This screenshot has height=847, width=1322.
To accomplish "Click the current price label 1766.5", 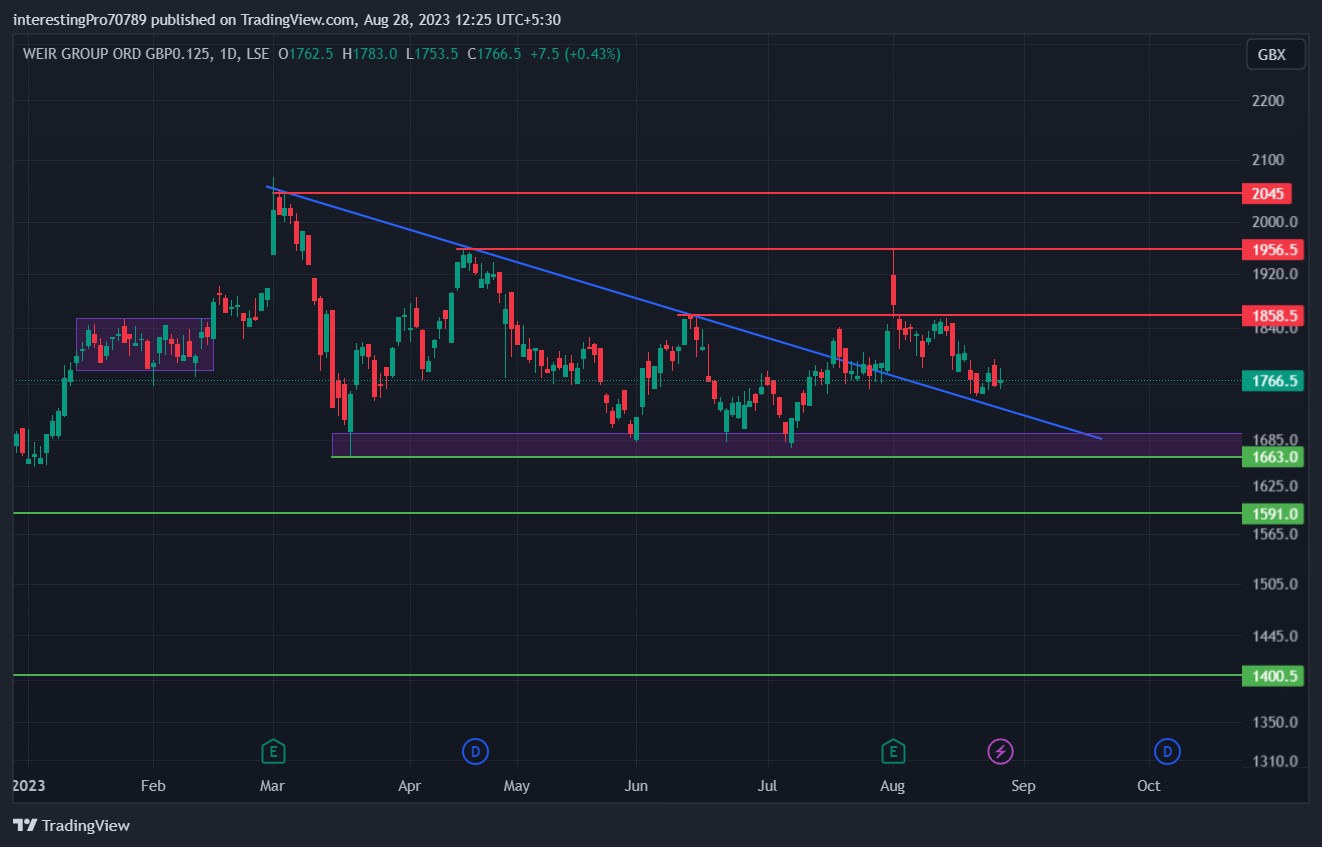I will pyautogui.click(x=1272, y=381).
